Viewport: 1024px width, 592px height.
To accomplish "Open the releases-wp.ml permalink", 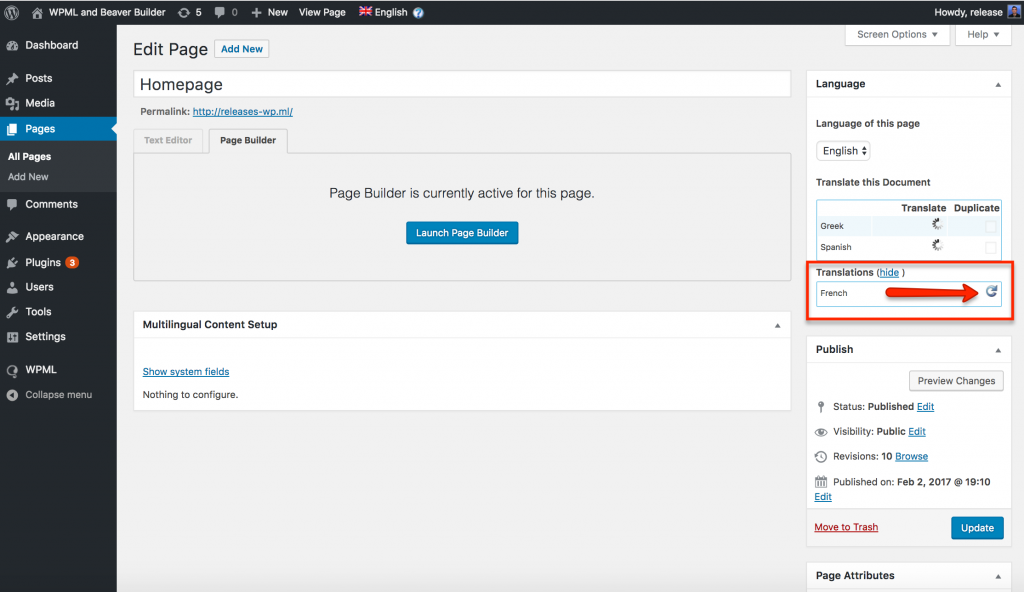I will pyautogui.click(x=243, y=112).
